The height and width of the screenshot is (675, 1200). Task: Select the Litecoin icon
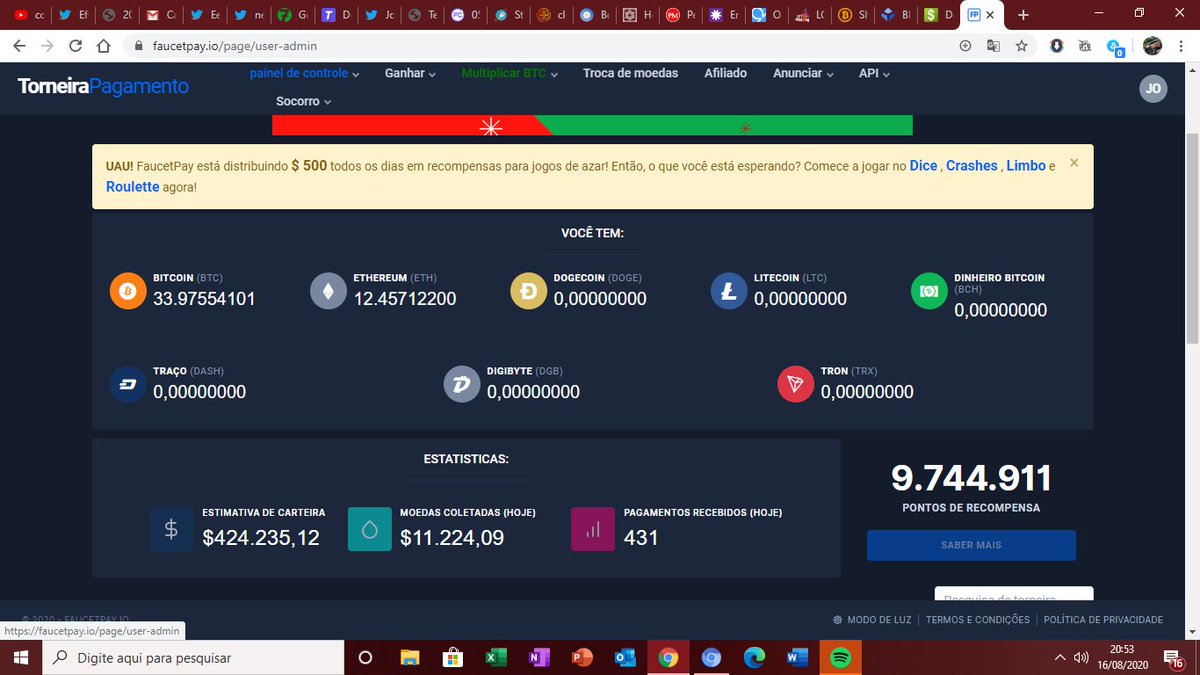(x=727, y=291)
